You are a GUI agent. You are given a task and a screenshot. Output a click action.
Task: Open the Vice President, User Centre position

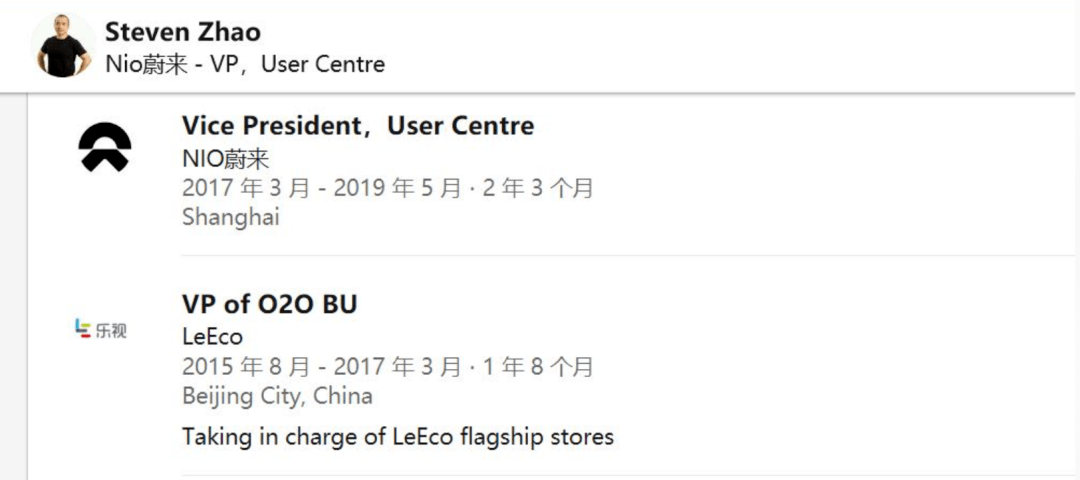click(x=358, y=126)
